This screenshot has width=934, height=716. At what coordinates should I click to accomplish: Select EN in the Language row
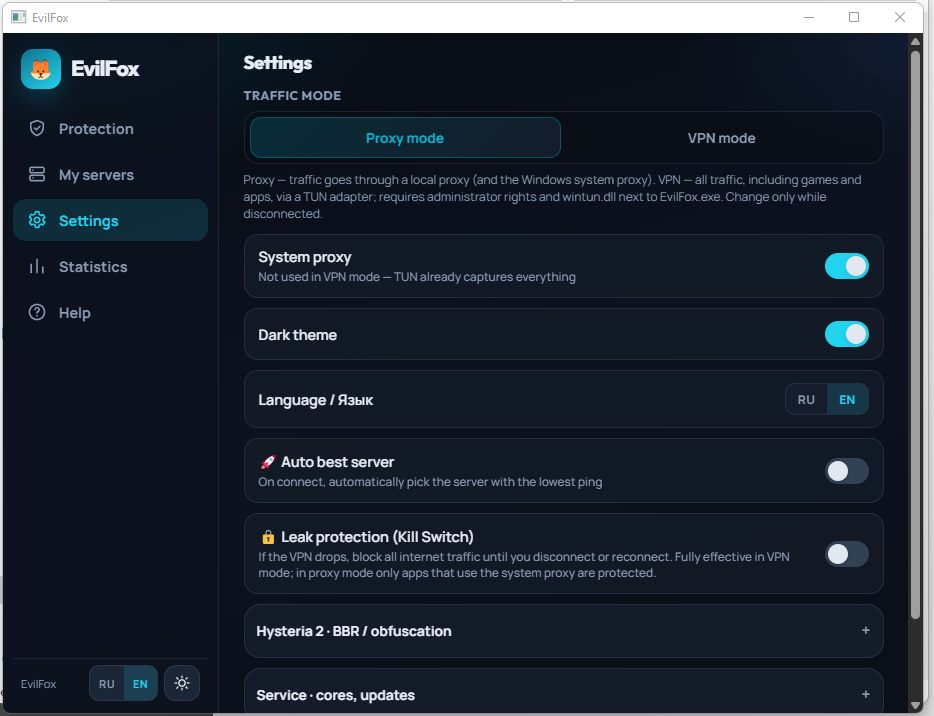click(x=847, y=399)
